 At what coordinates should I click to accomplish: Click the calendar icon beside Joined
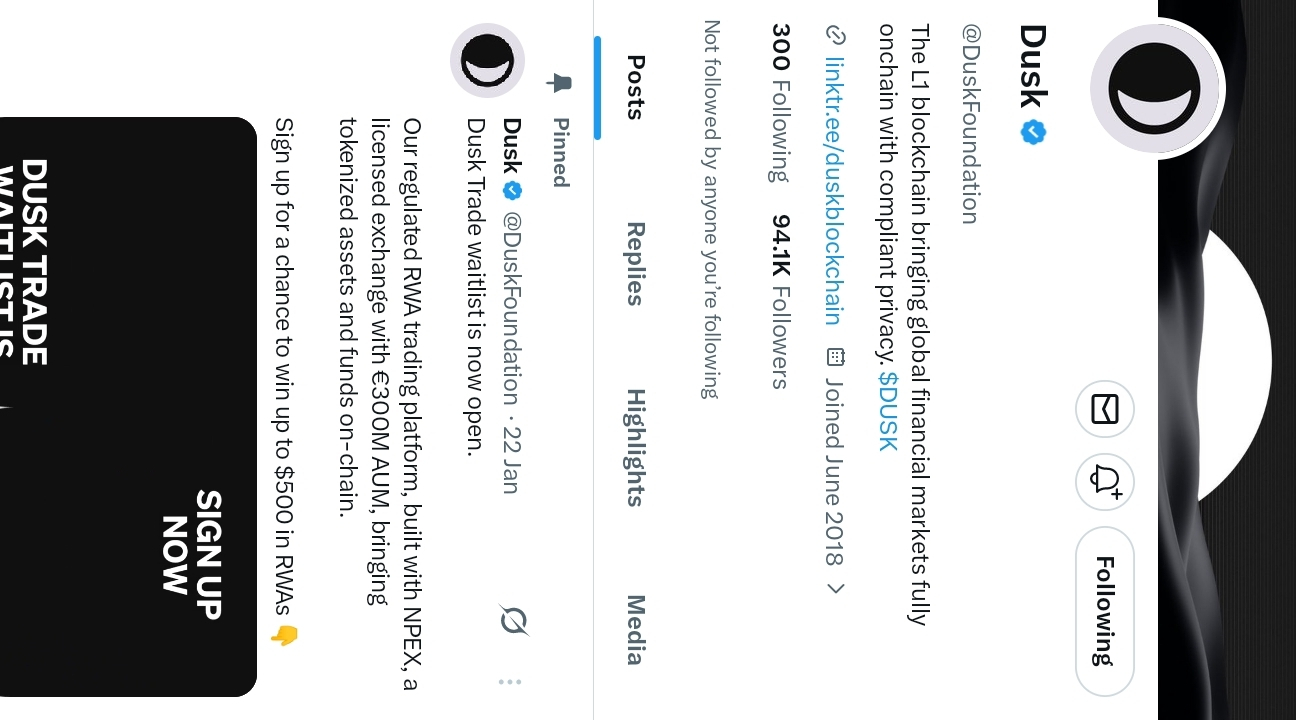point(835,357)
